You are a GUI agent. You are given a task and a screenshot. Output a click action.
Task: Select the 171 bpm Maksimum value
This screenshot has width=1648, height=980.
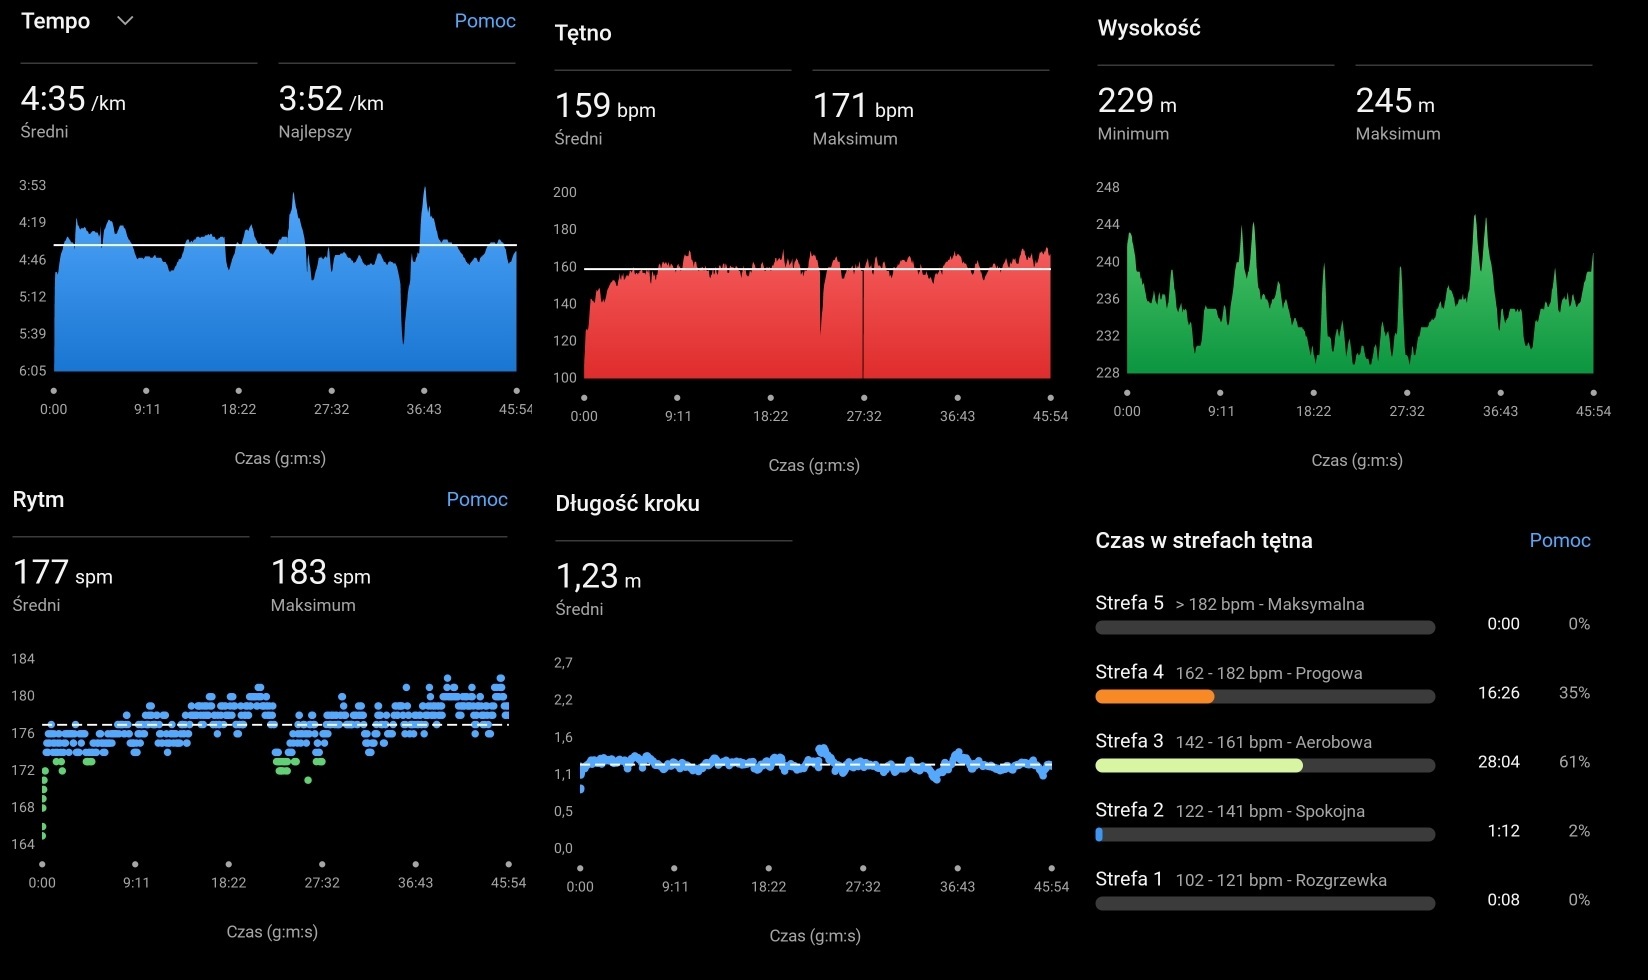862,107
